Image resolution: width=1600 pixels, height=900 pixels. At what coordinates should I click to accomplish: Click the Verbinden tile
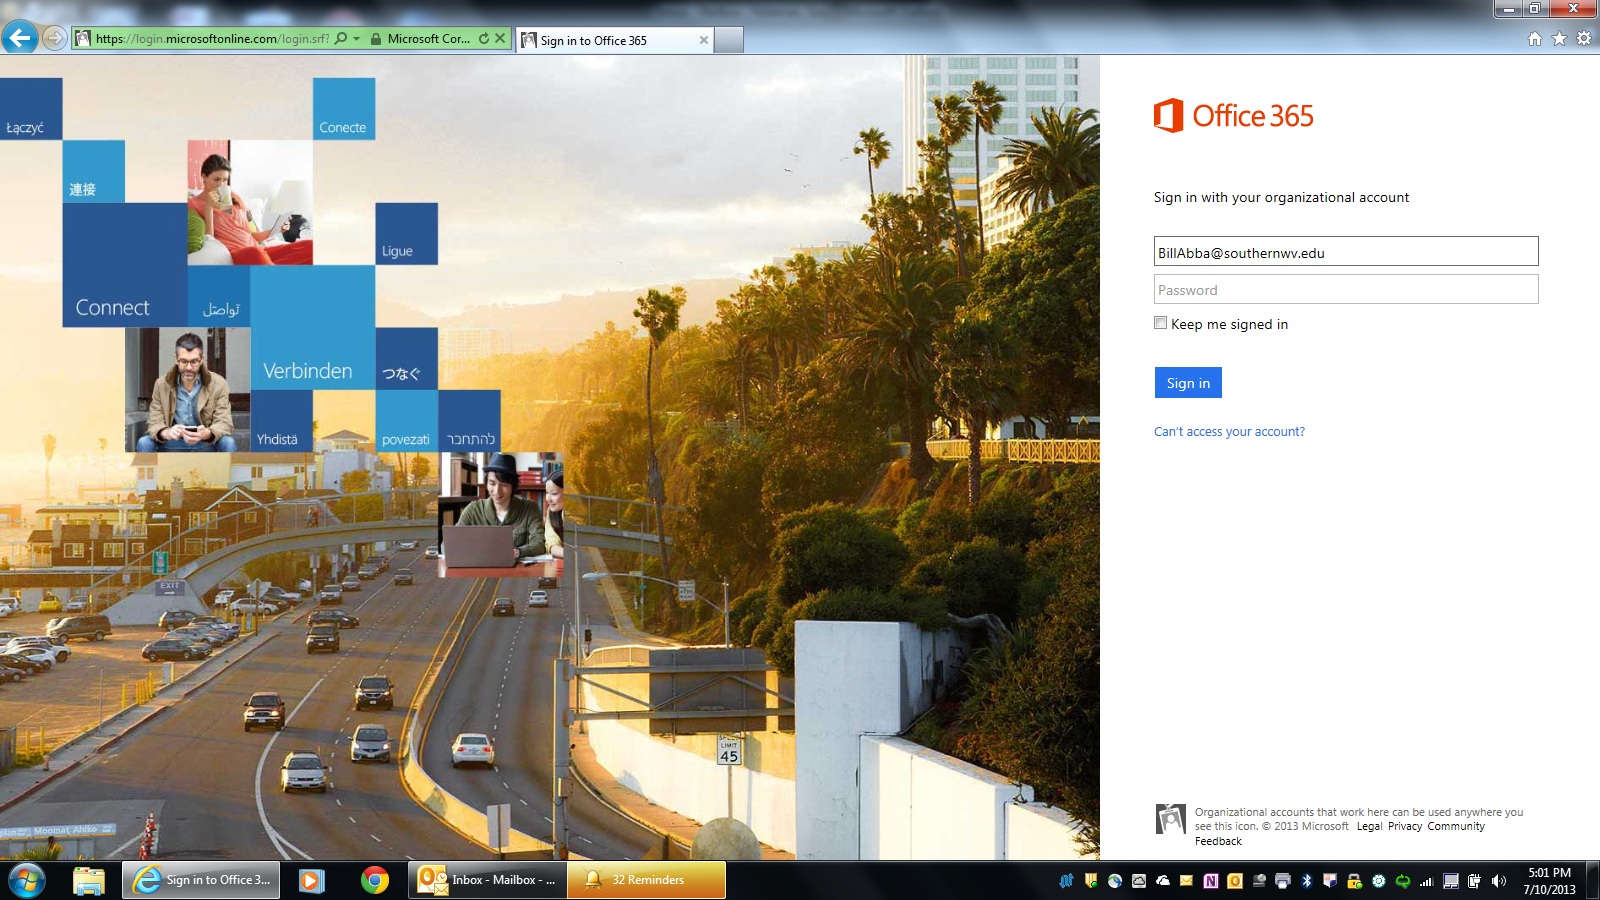[x=312, y=327]
